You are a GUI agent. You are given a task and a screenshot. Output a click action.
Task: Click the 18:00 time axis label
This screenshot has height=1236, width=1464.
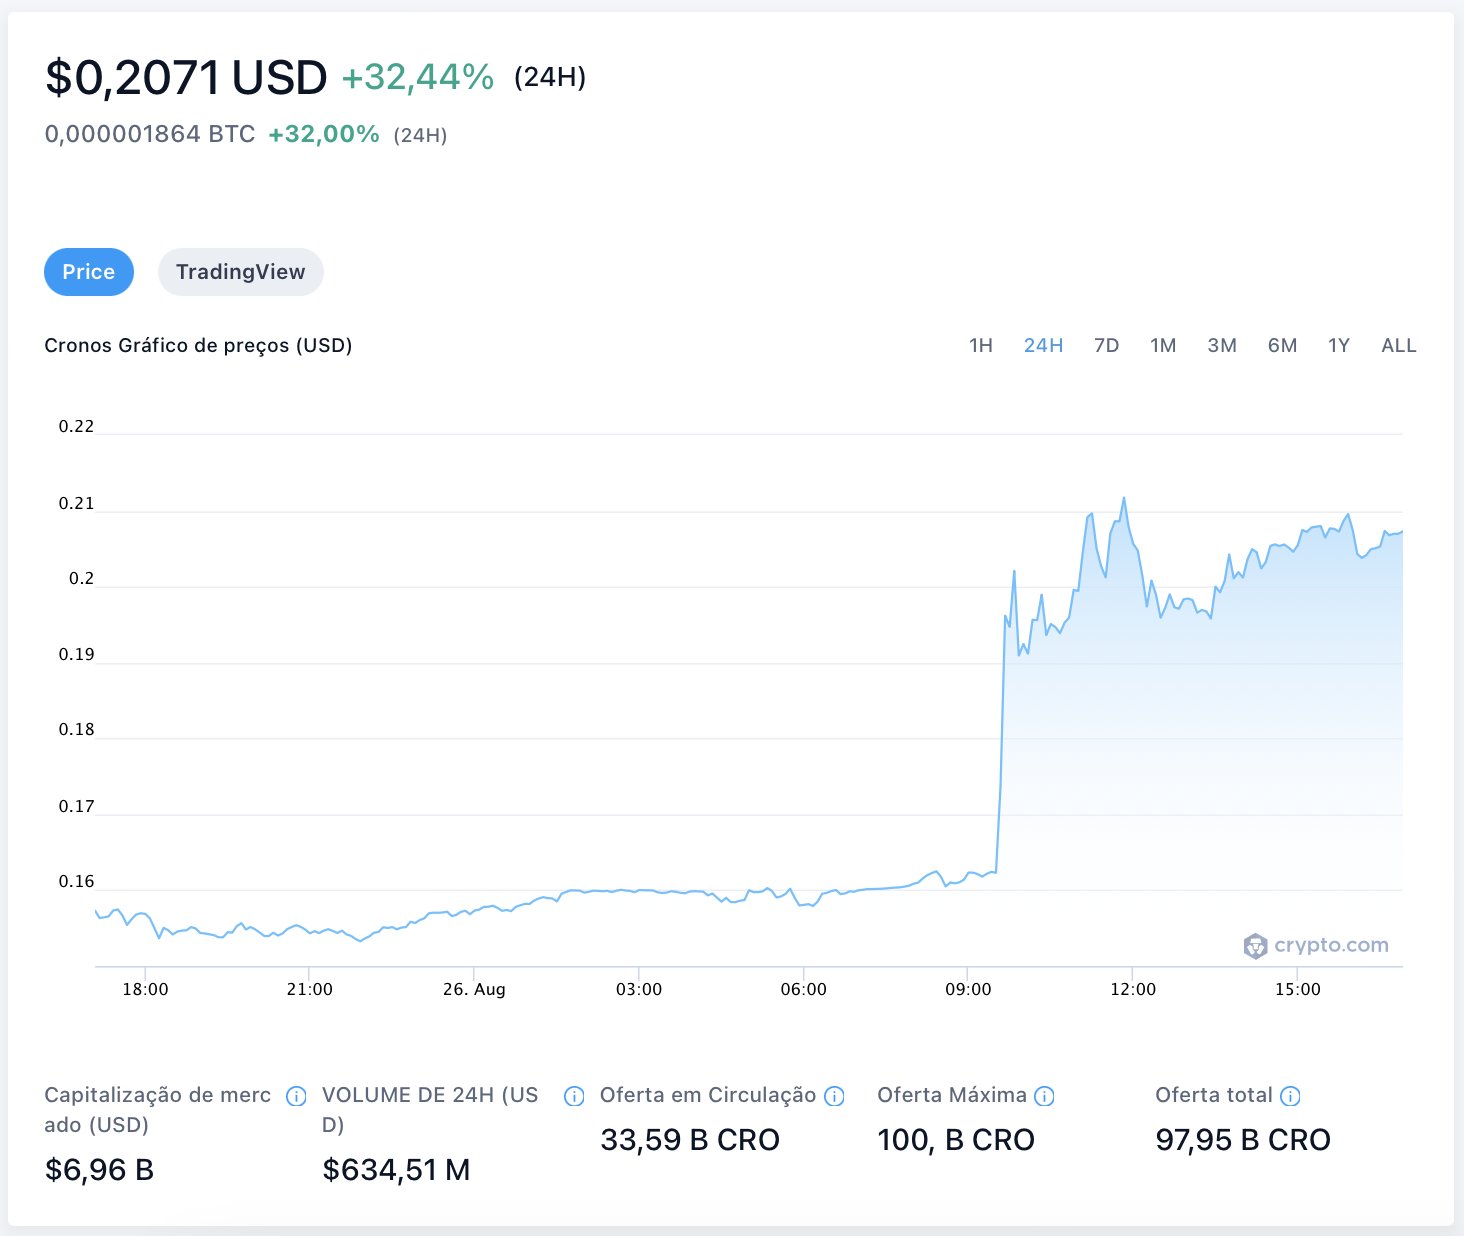tap(145, 989)
